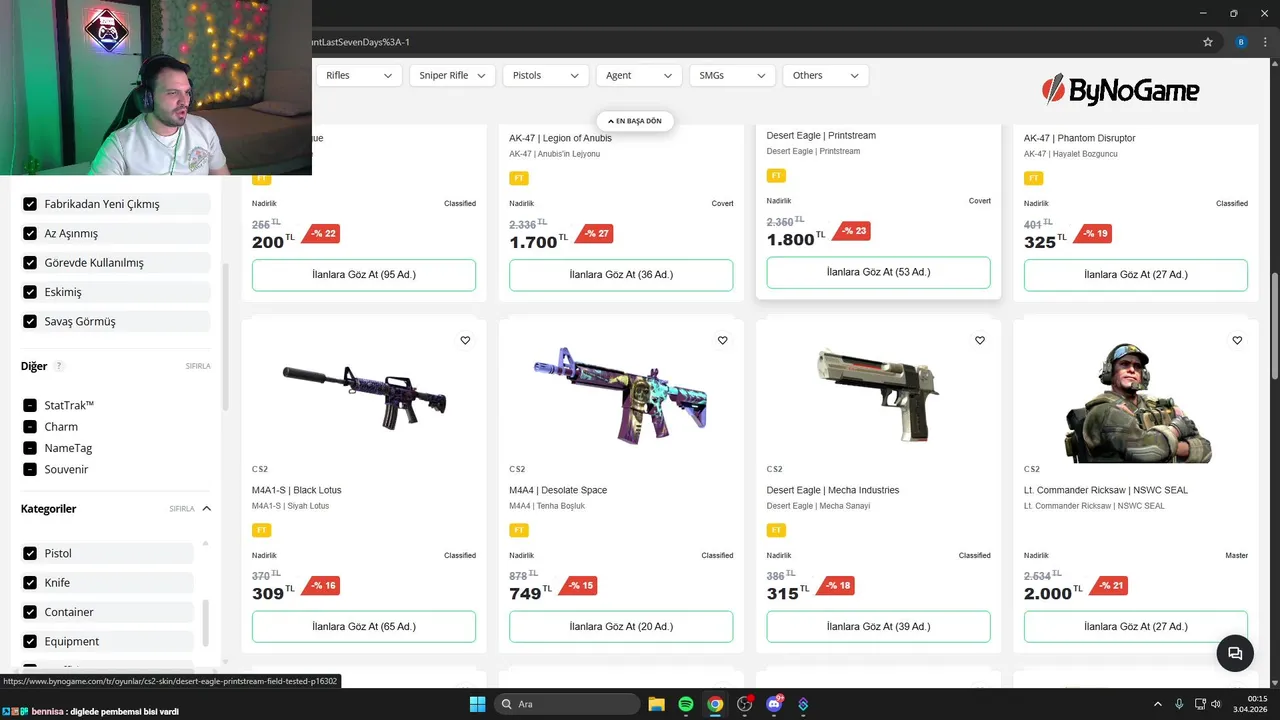Open the OBS Studio taskbar icon
This screenshot has width=1280, height=720.
point(744,704)
